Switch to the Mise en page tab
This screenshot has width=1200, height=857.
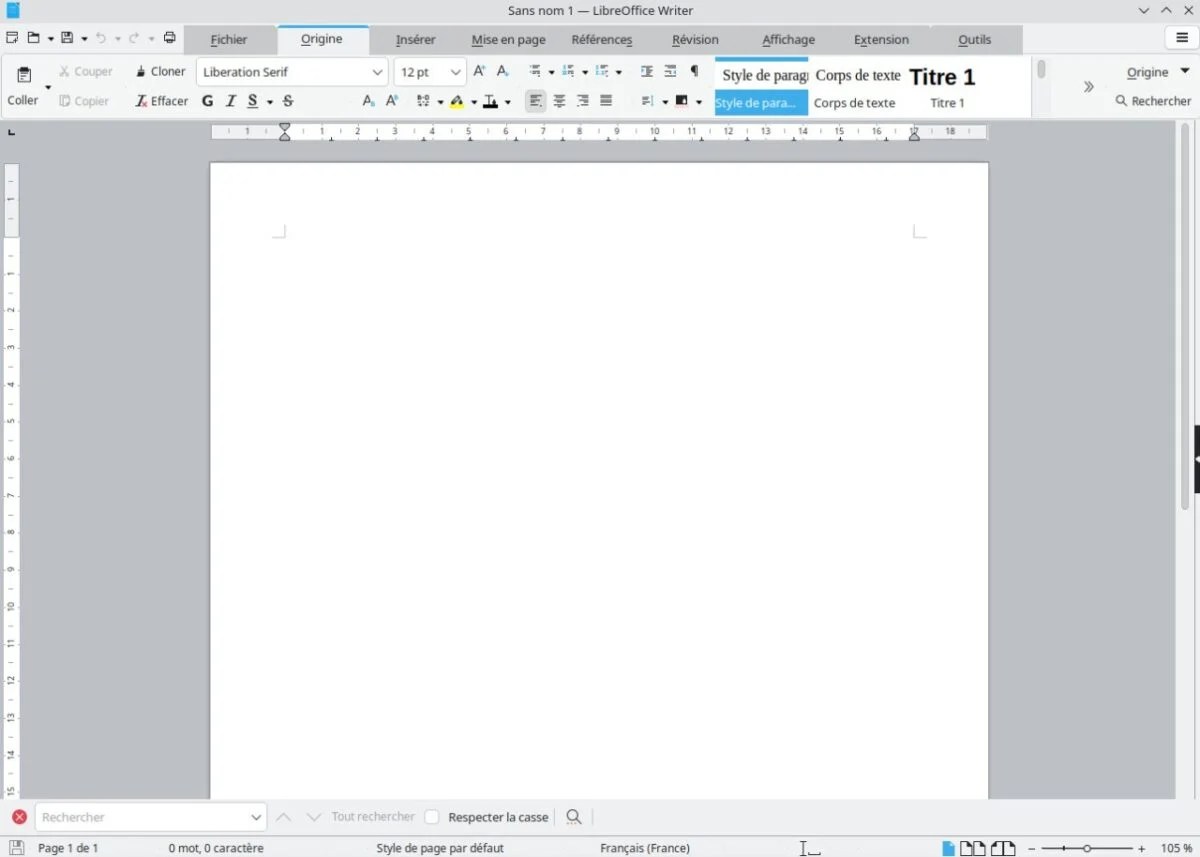pyautogui.click(x=509, y=40)
